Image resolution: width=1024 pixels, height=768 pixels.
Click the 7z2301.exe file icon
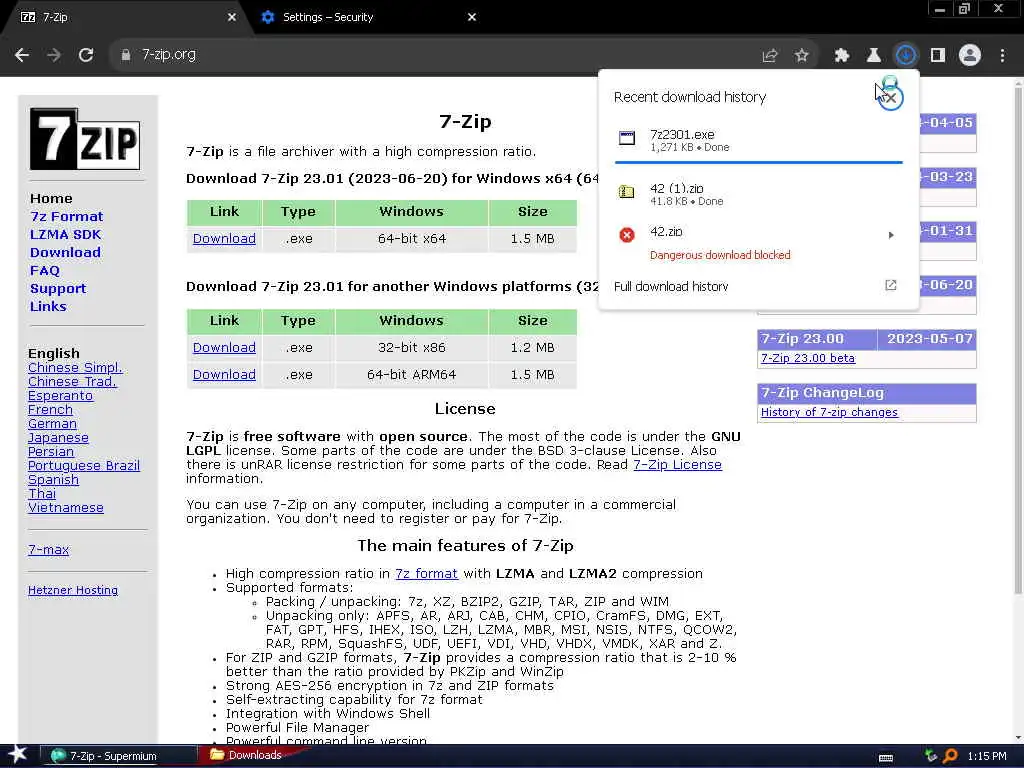pyautogui.click(x=627, y=138)
